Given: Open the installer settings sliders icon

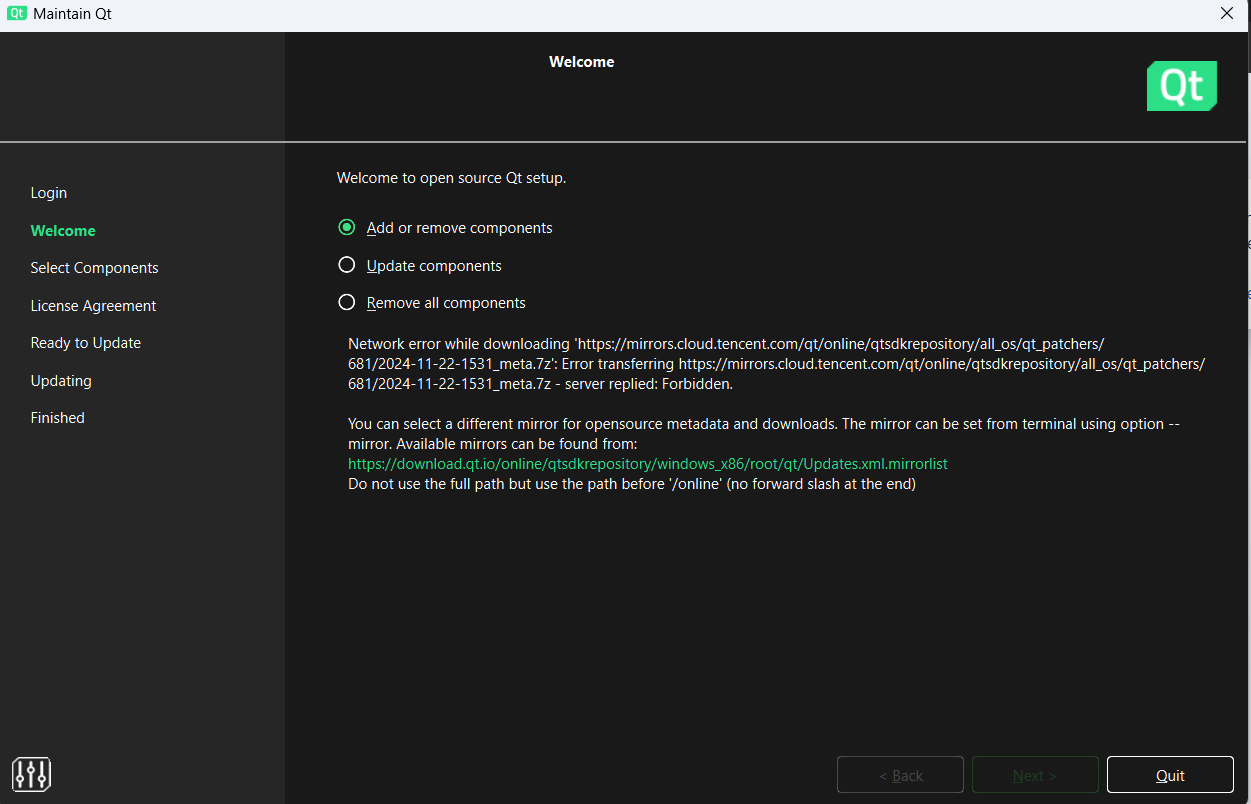Looking at the screenshot, I should click(x=31, y=773).
